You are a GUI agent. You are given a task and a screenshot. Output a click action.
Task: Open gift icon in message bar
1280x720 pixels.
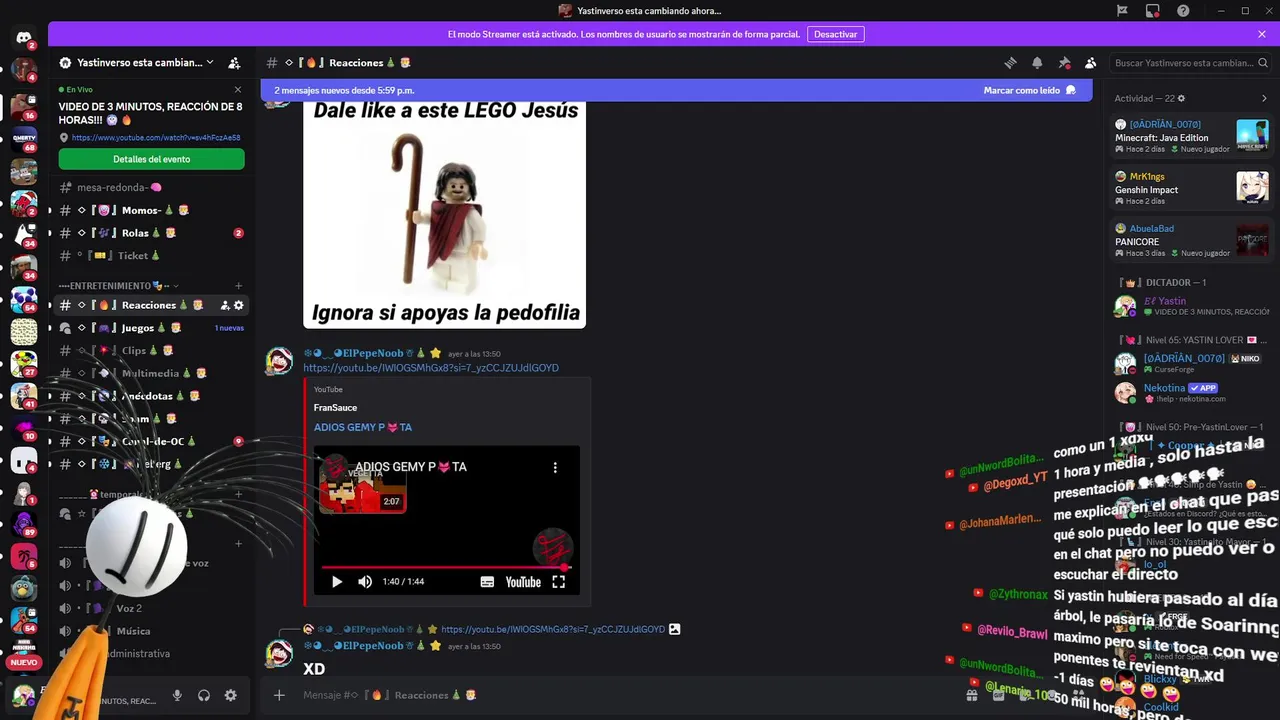[971, 695]
